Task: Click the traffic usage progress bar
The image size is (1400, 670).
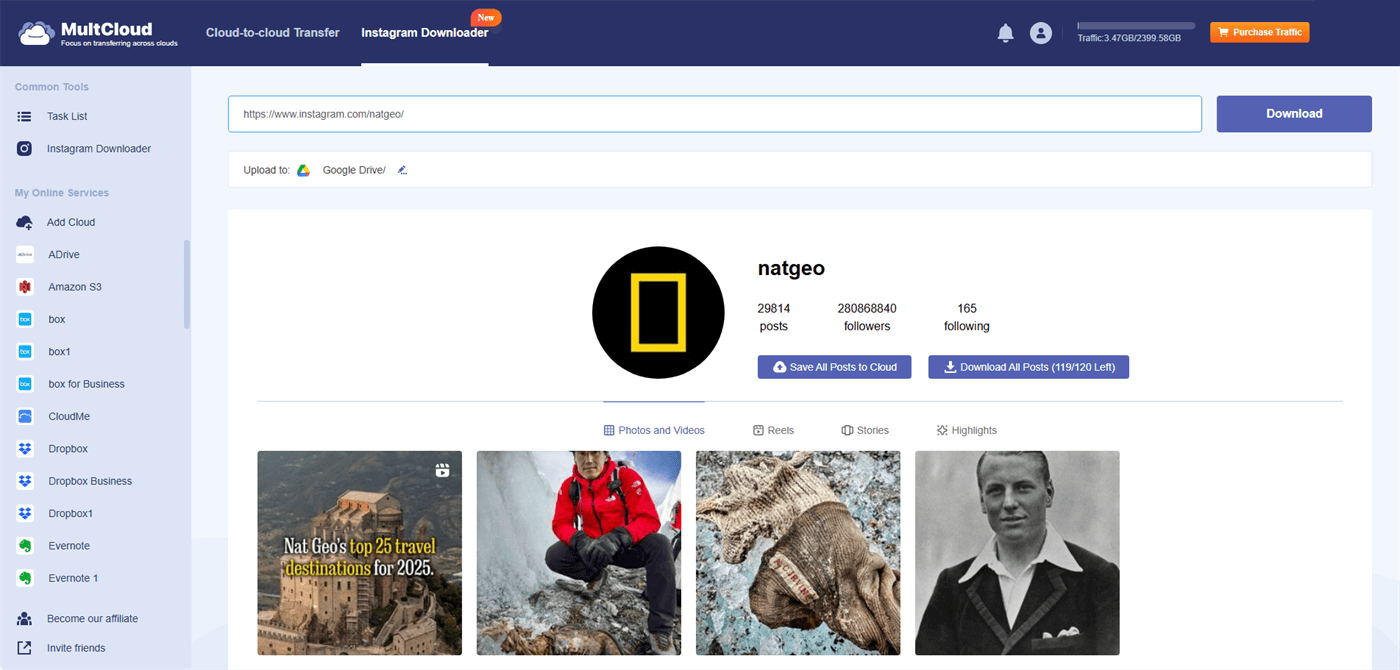Action: [1136, 25]
